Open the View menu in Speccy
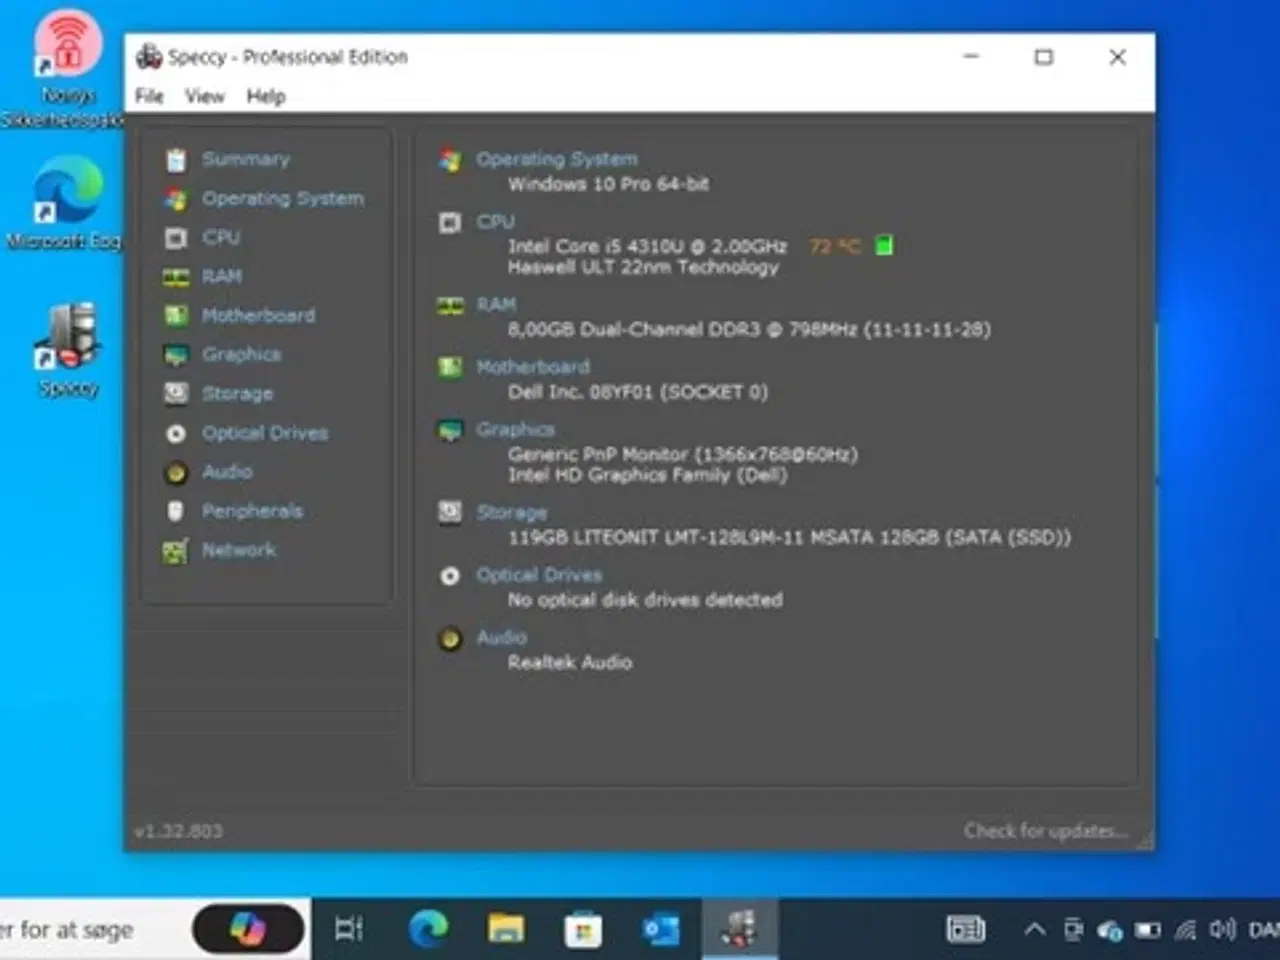Viewport: 1280px width, 960px height. click(x=204, y=96)
